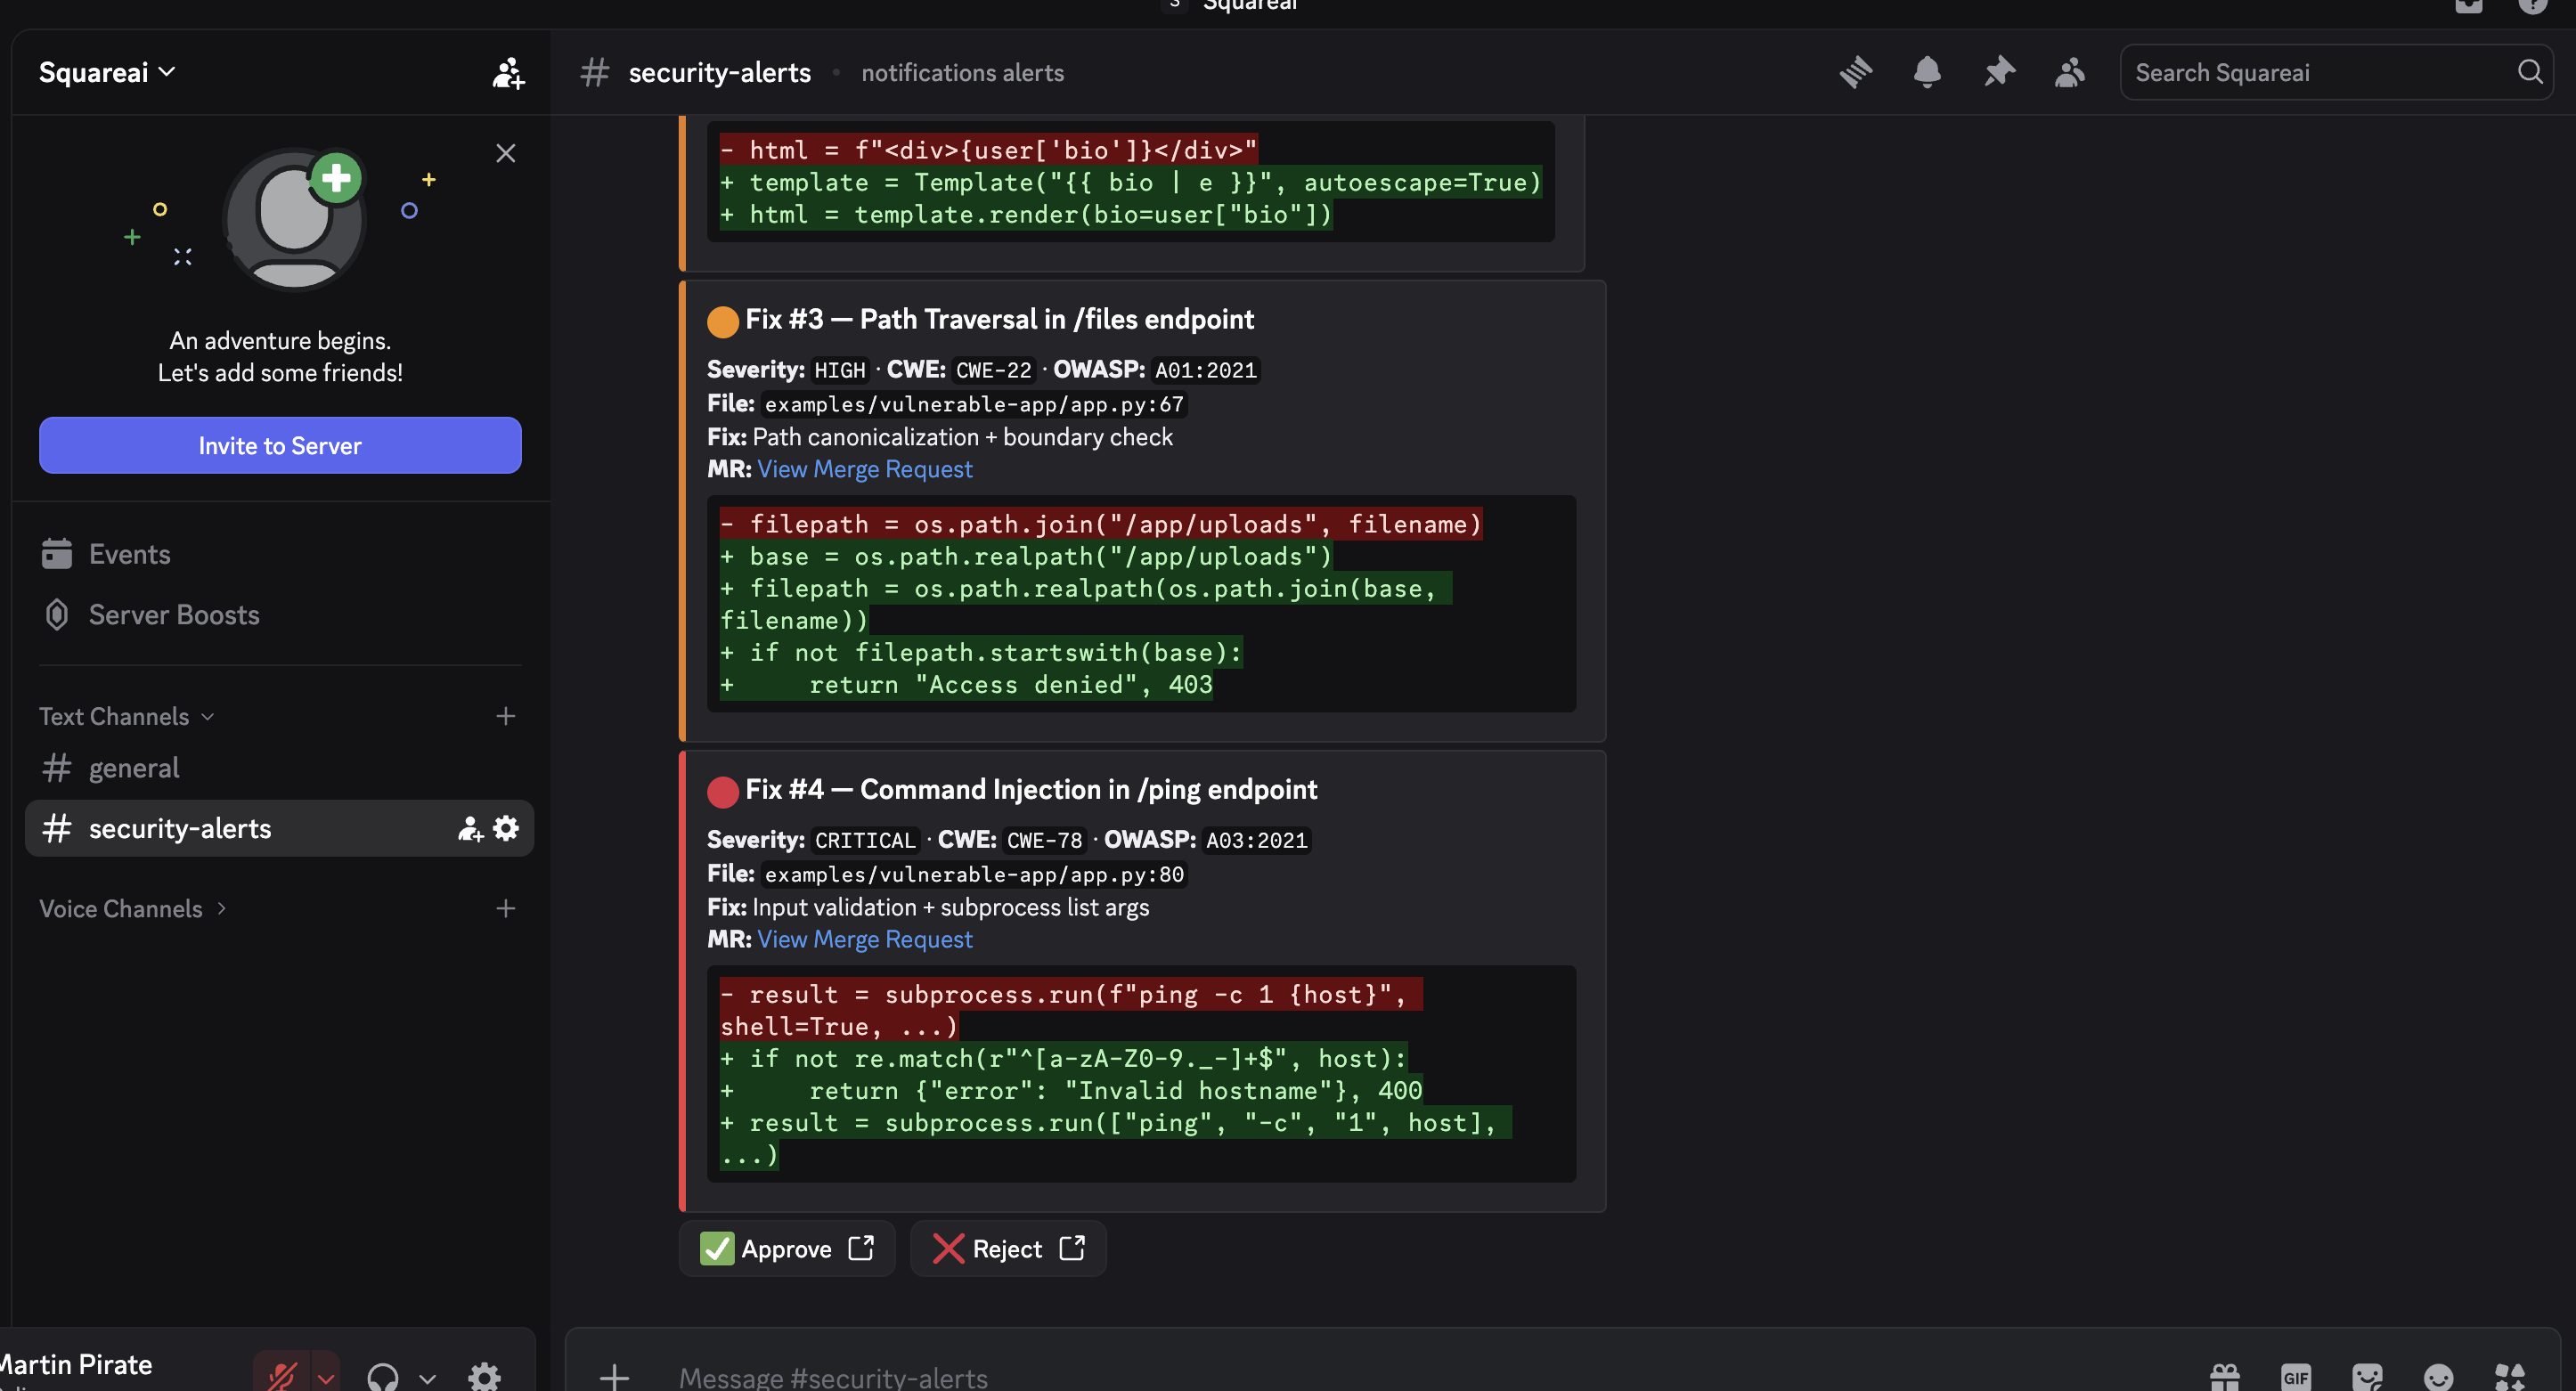2576x1391 pixels.
Task: Click the Approve button
Action: tap(786, 1248)
